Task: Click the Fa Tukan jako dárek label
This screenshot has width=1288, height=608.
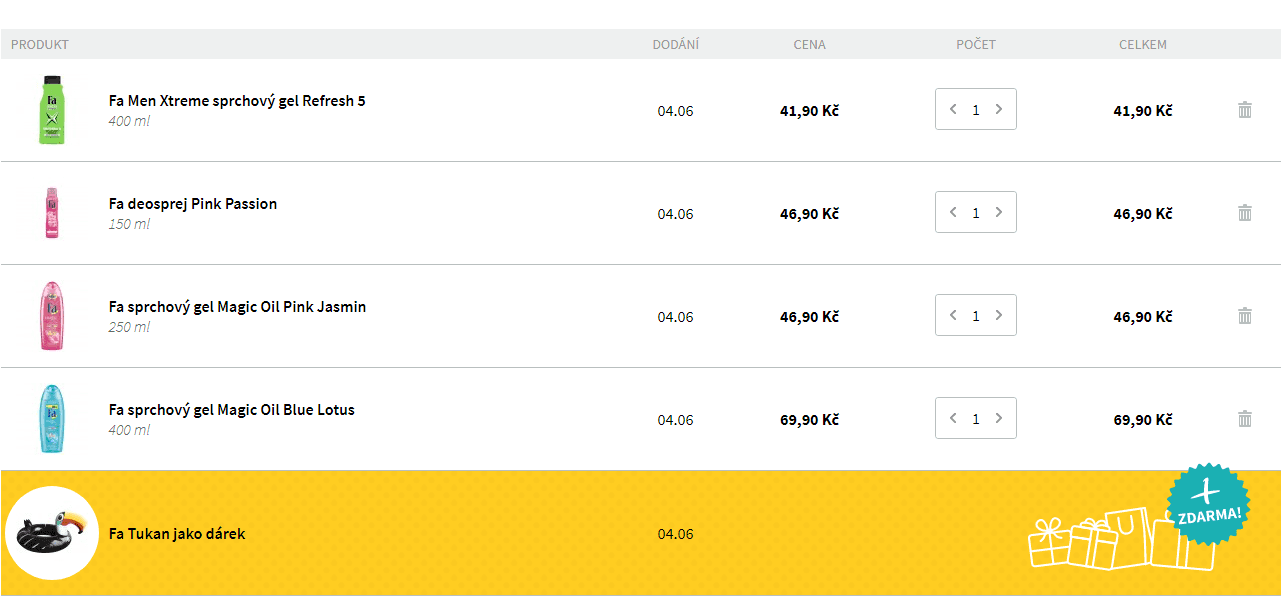Action: pos(177,534)
